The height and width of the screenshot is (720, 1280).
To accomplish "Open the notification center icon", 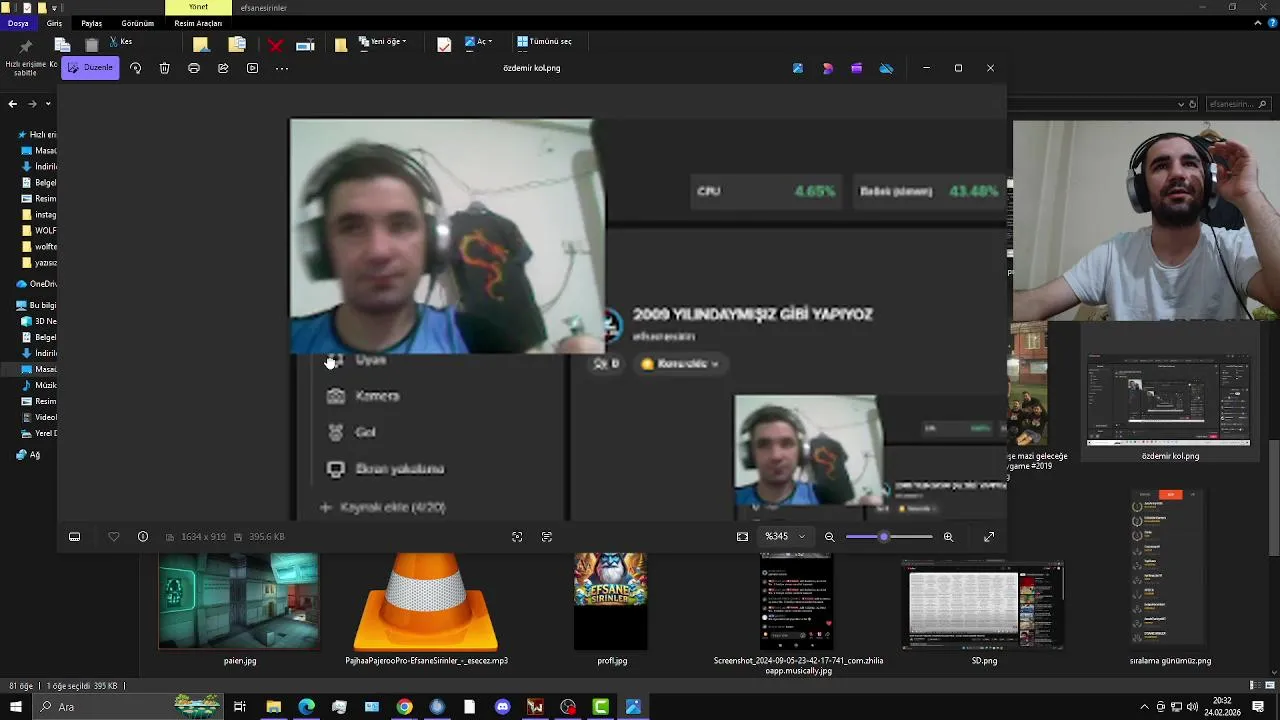I will [1258, 707].
